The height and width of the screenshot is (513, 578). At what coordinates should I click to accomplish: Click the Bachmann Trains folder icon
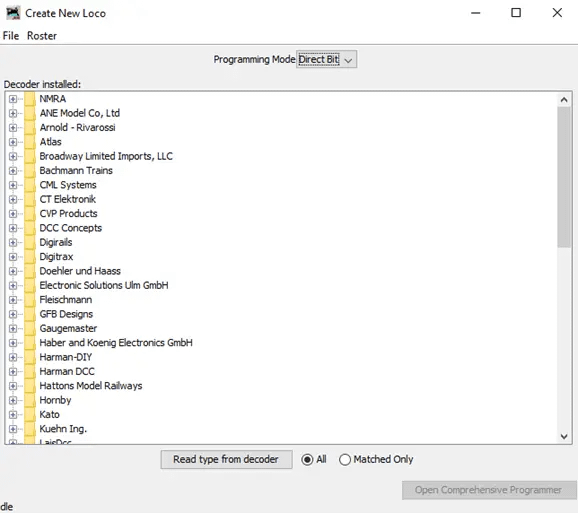[x=30, y=170]
